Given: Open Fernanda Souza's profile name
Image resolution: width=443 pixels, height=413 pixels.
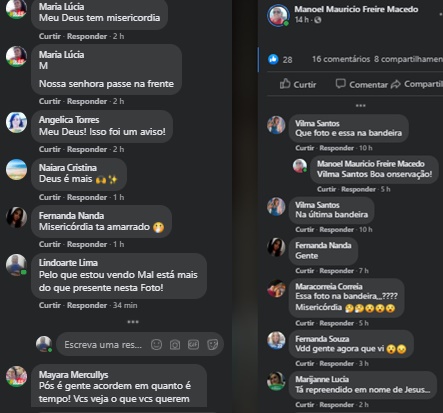Looking at the screenshot, I should pyautogui.click(x=322, y=339).
